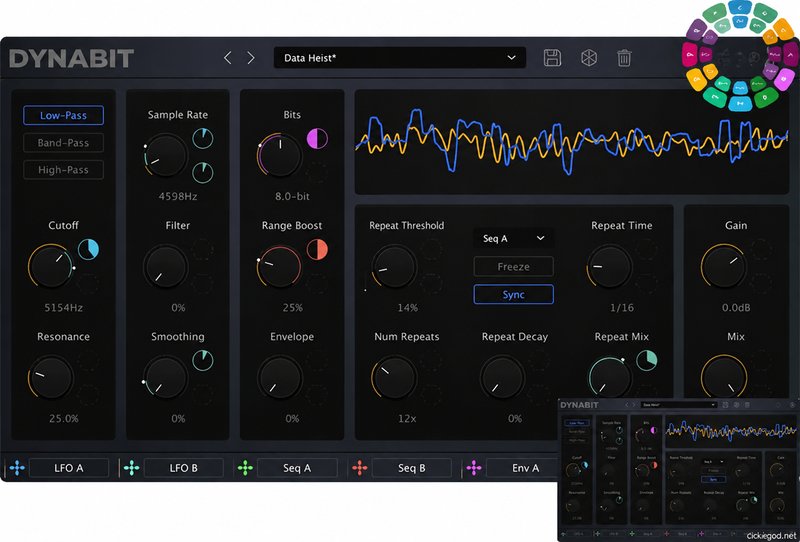800x542 pixels.
Task: Click red modulation dial beside Range Boost
Action: [317, 250]
